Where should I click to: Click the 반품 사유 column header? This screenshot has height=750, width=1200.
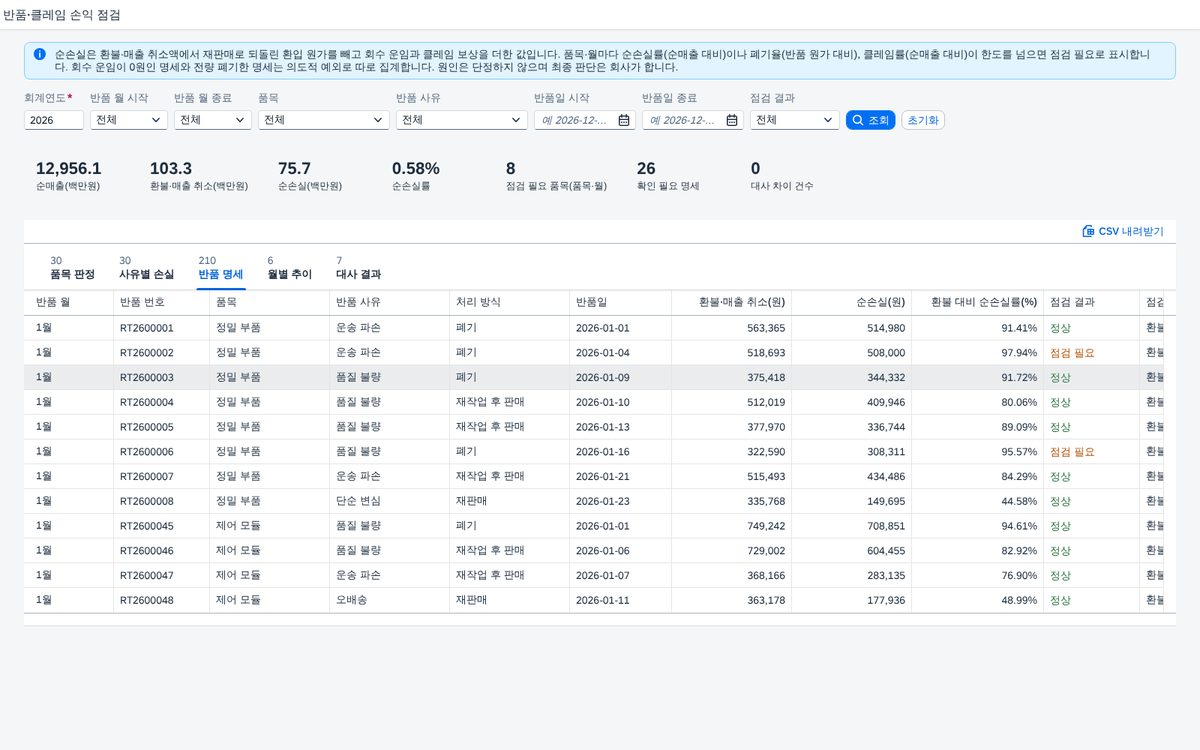(x=389, y=302)
